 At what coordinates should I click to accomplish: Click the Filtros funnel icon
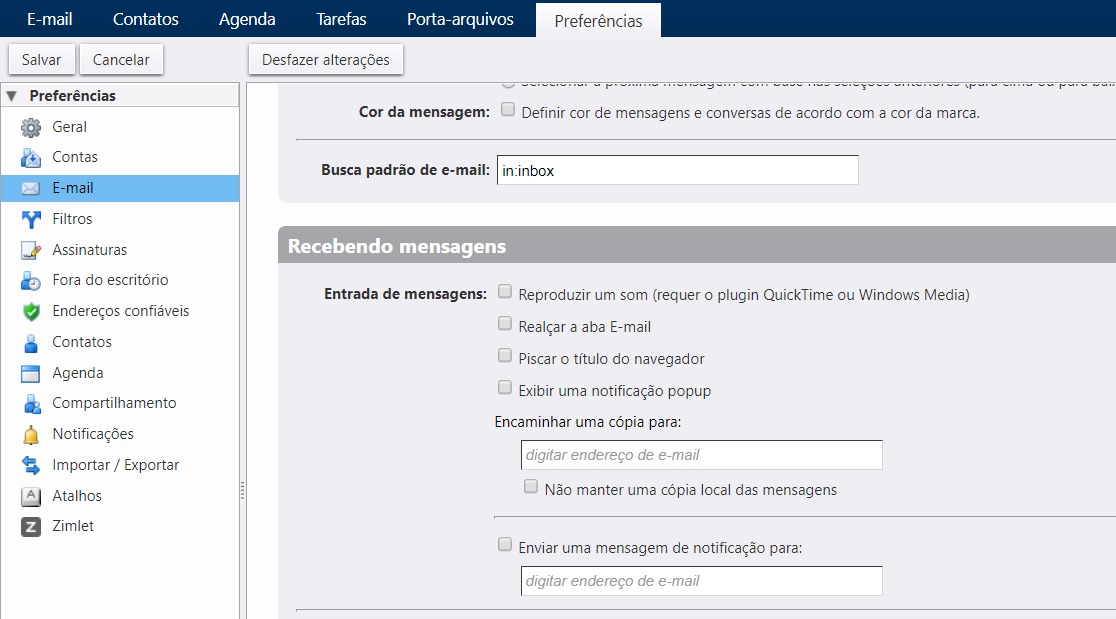(31, 219)
